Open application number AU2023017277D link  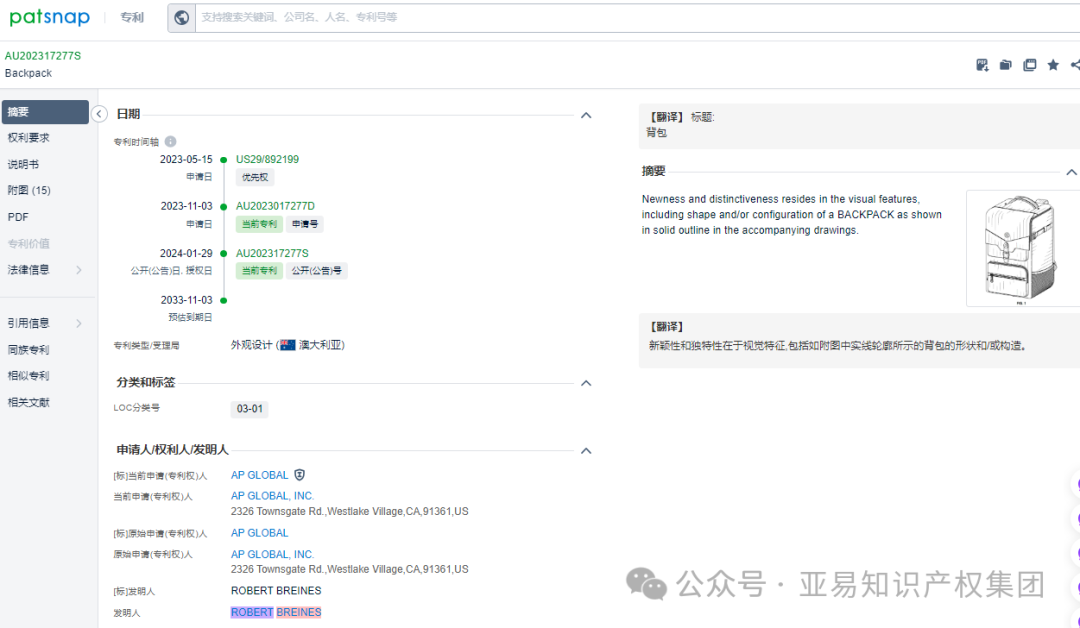point(275,206)
